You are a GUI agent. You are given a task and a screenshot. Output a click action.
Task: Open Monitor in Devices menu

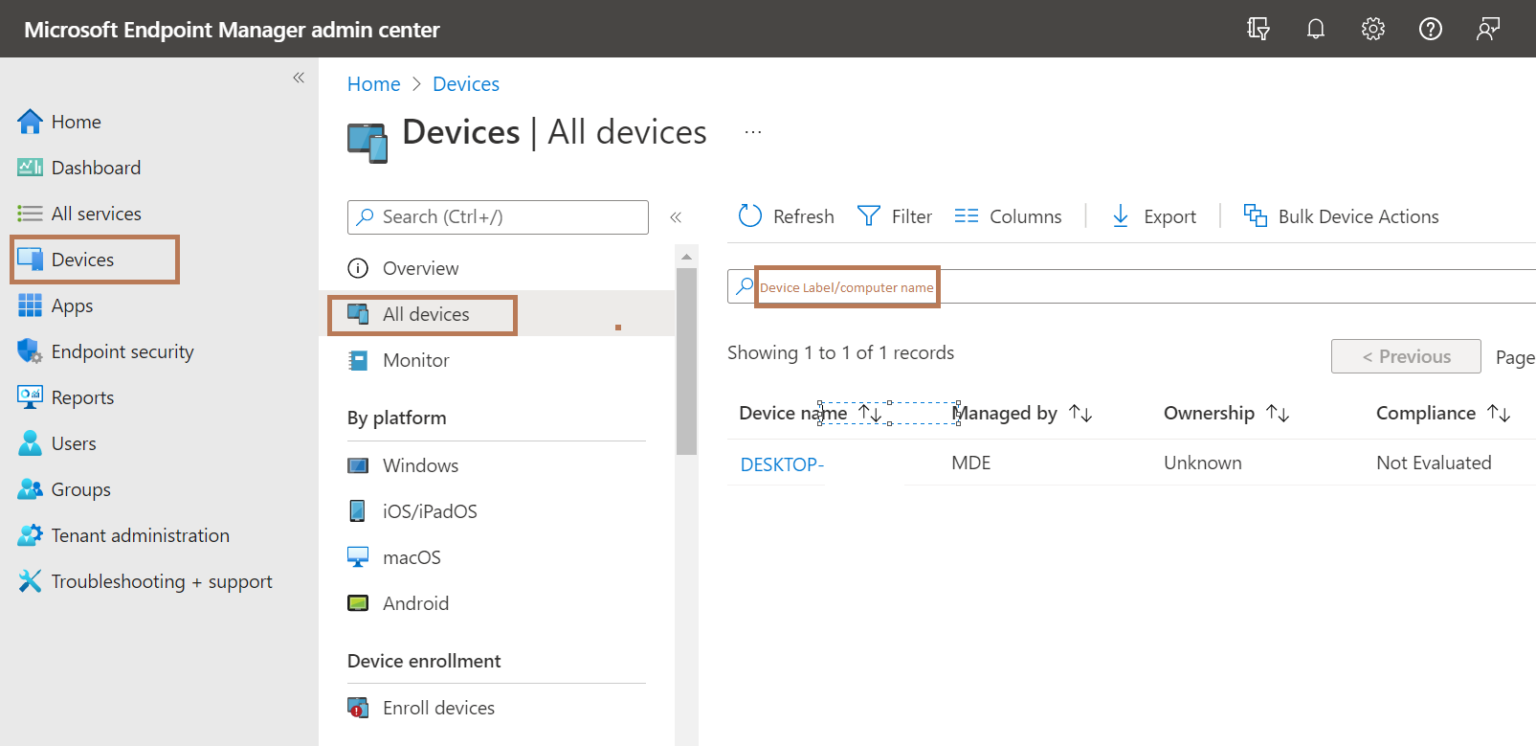click(416, 360)
